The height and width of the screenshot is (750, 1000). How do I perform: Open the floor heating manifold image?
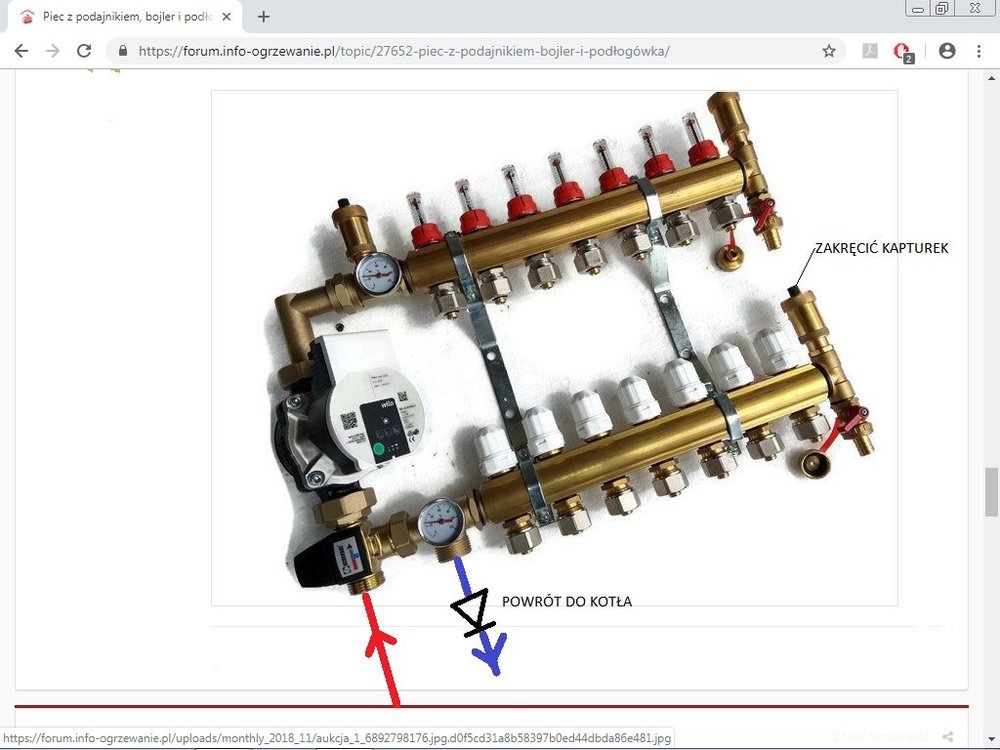click(x=554, y=347)
